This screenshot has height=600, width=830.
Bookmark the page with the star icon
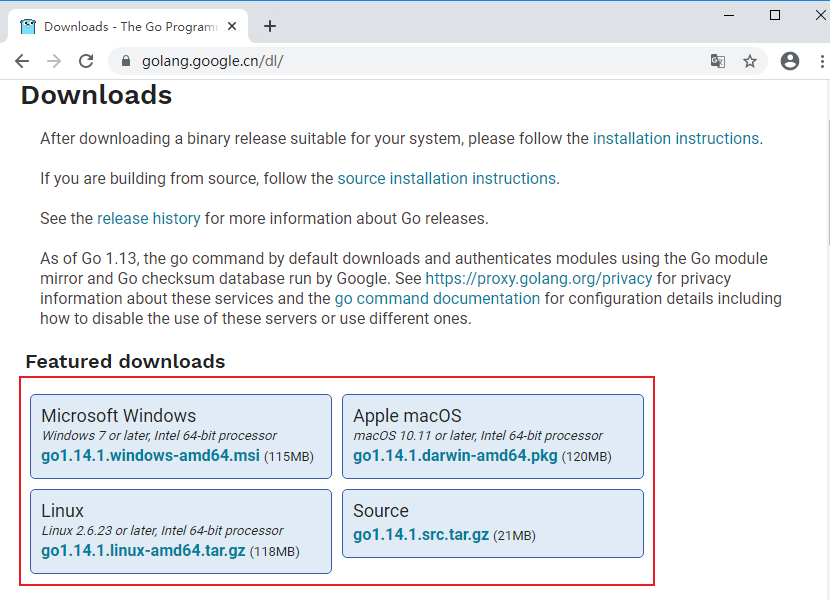(750, 61)
